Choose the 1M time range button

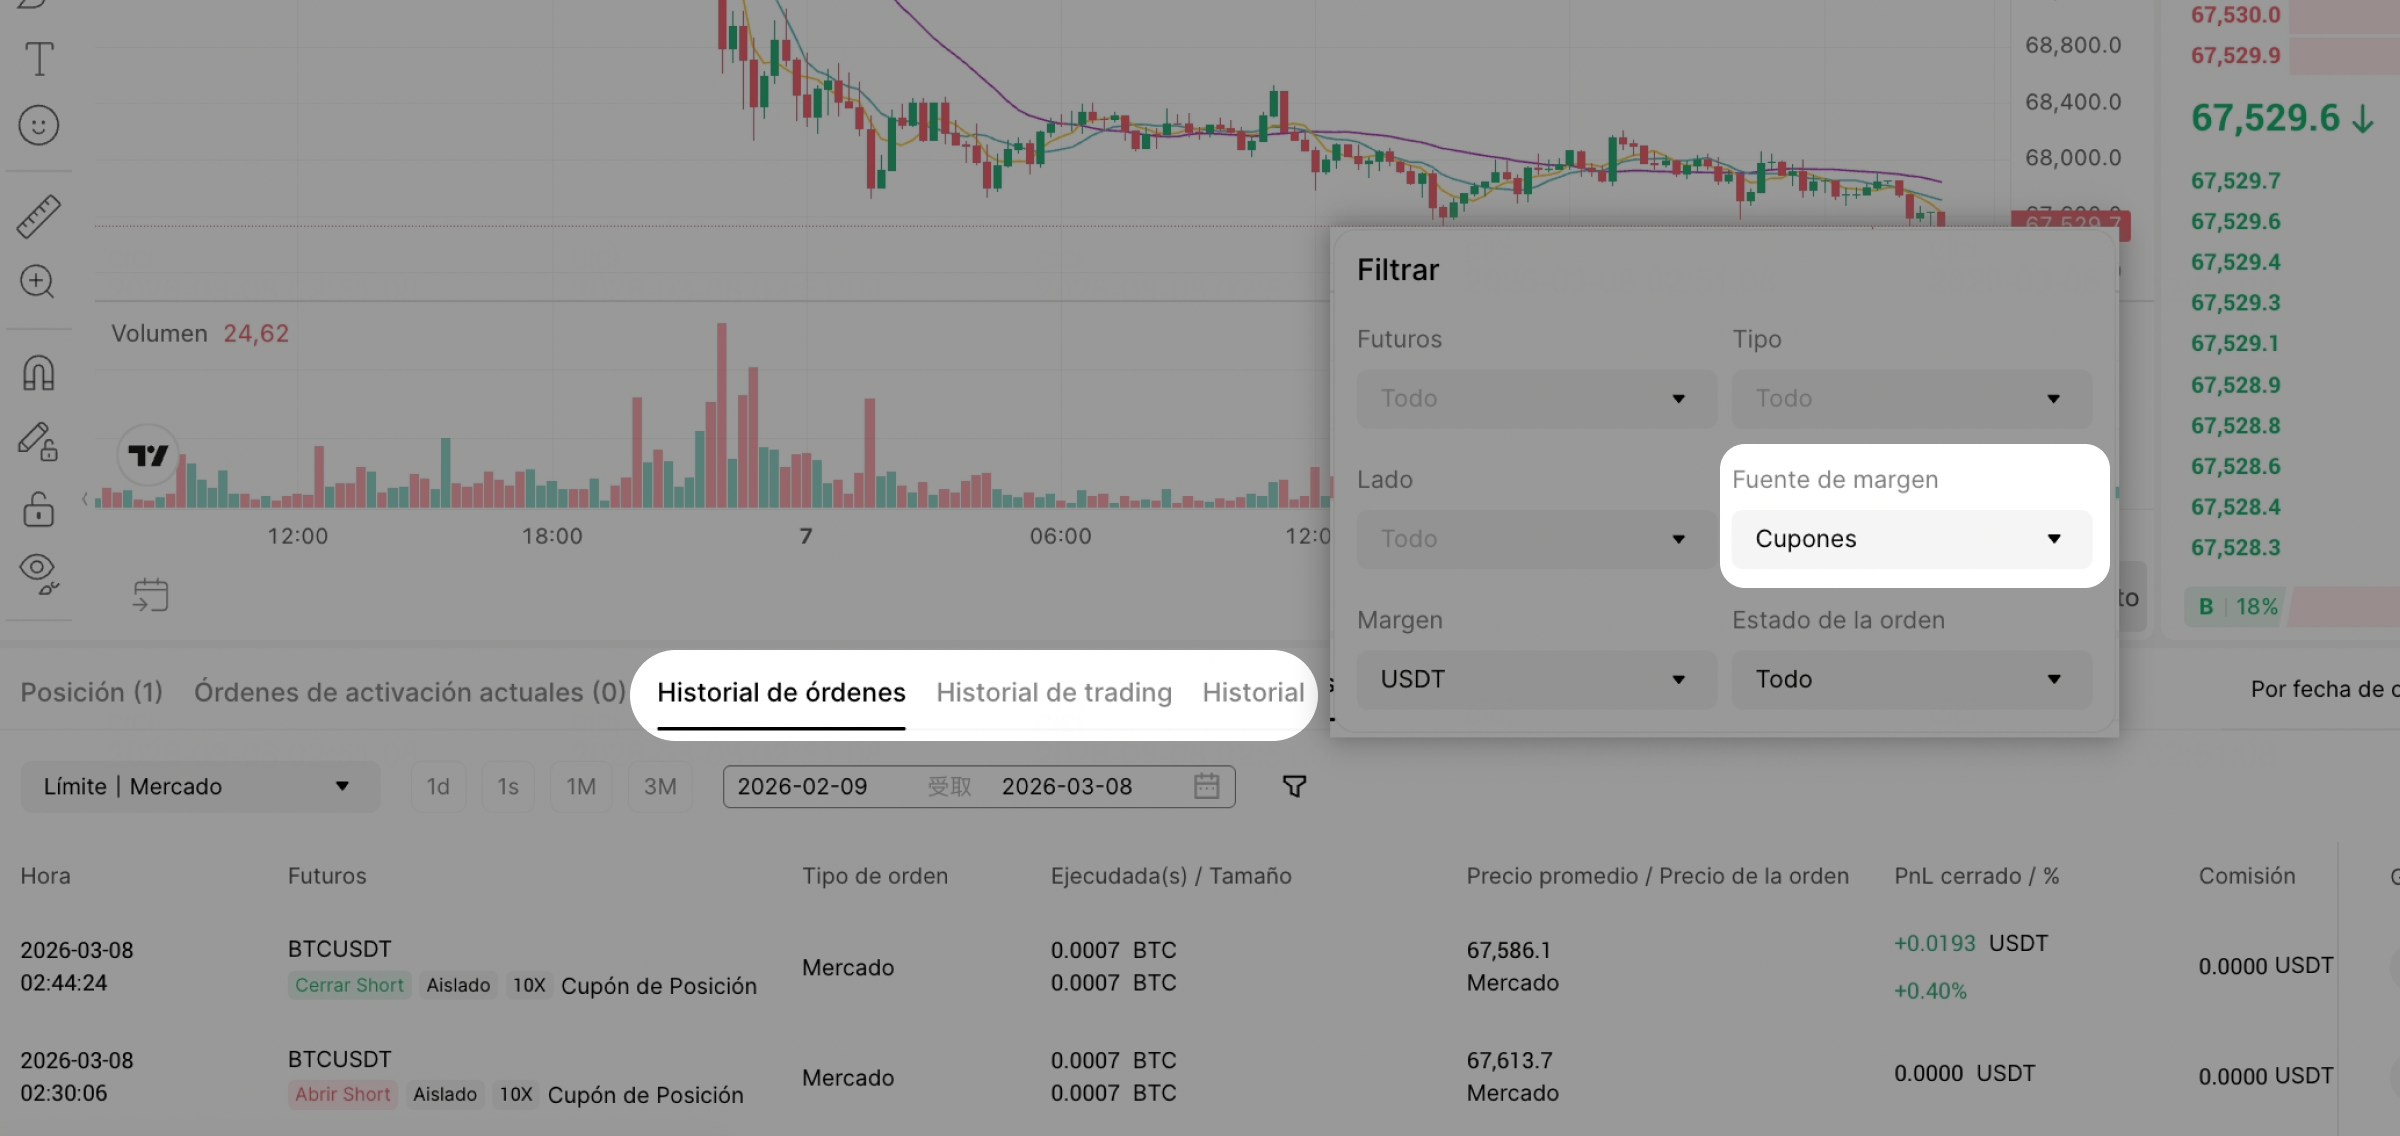click(x=581, y=787)
